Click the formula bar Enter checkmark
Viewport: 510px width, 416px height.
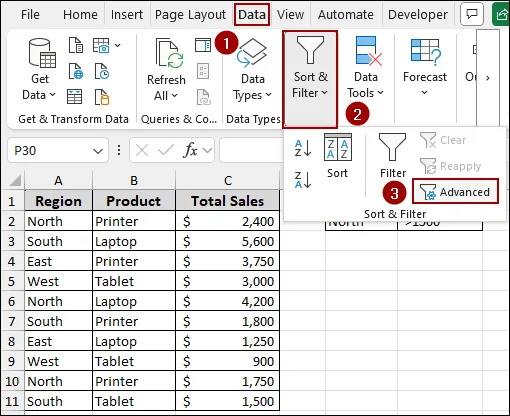click(165, 151)
